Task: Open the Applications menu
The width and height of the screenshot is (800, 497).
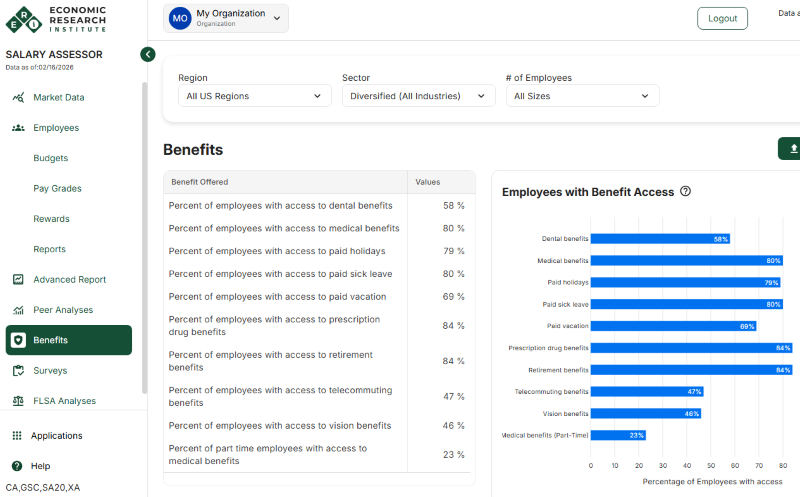Action: point(56,435)
